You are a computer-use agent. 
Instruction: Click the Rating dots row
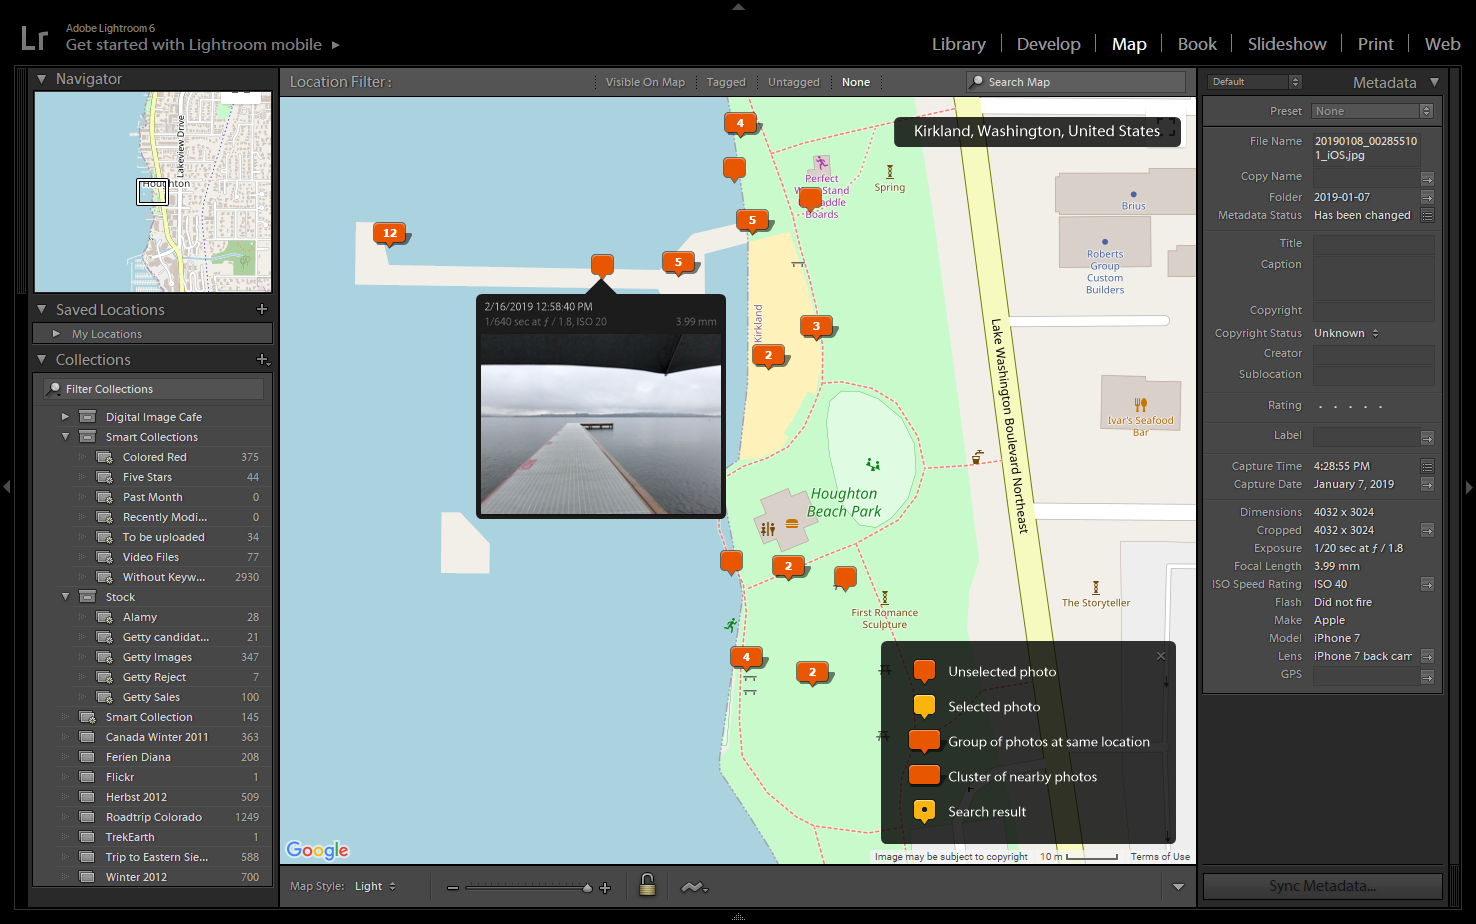click(x=1350, y=406)
